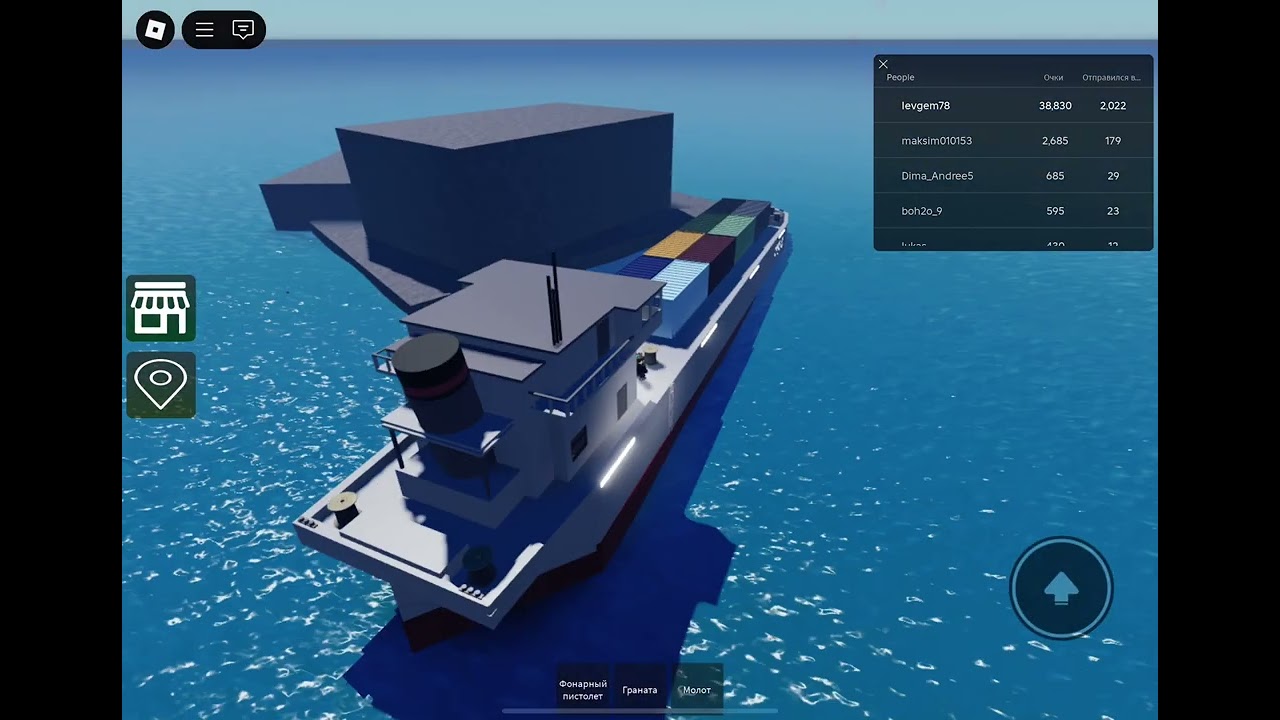1280x720 pixels.
Task: Close the leaderboard panel
Action: [x=883, y=64]
